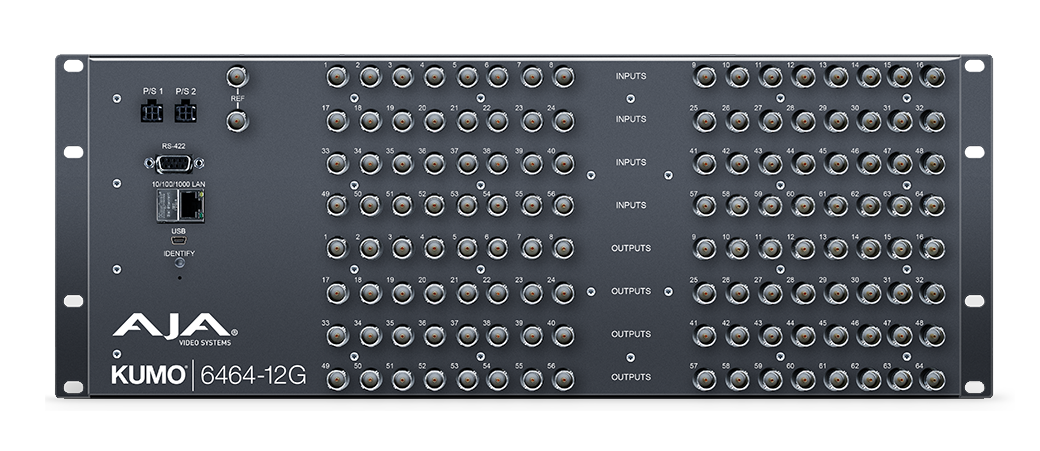Click output BNC connector 25
Screen dimensions: 1040x451
[705, 292]
